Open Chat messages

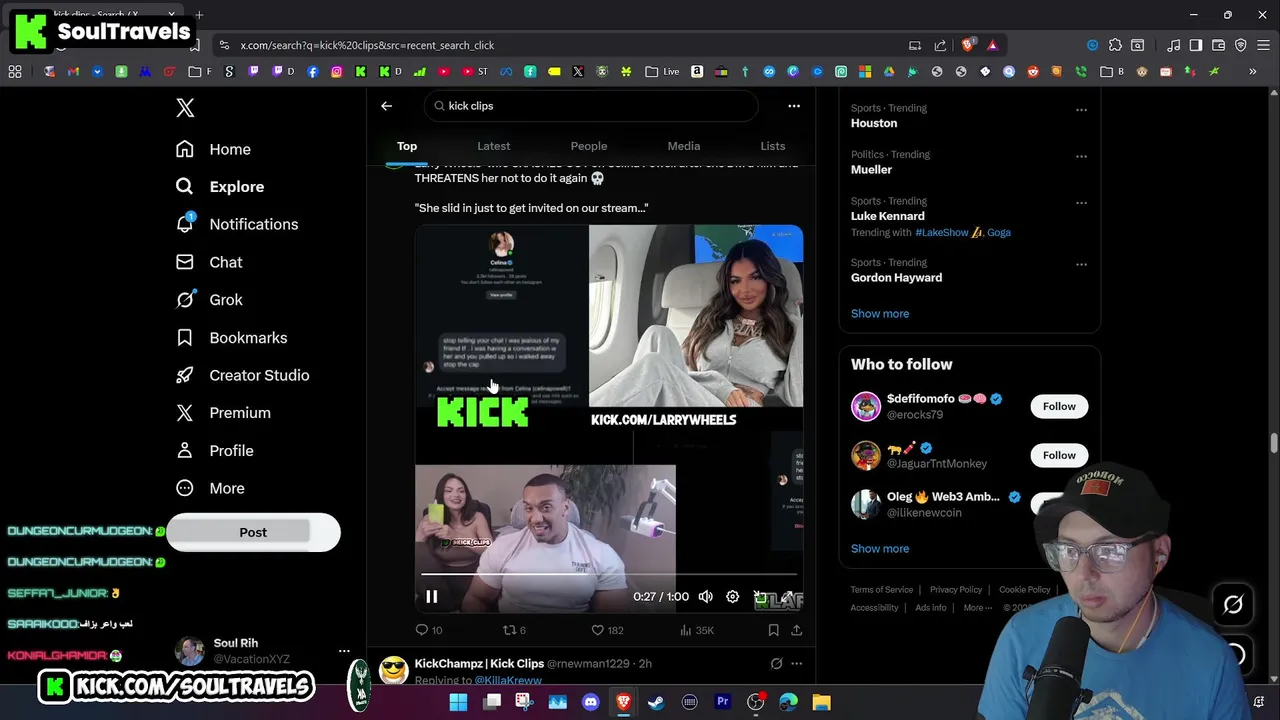209,262
